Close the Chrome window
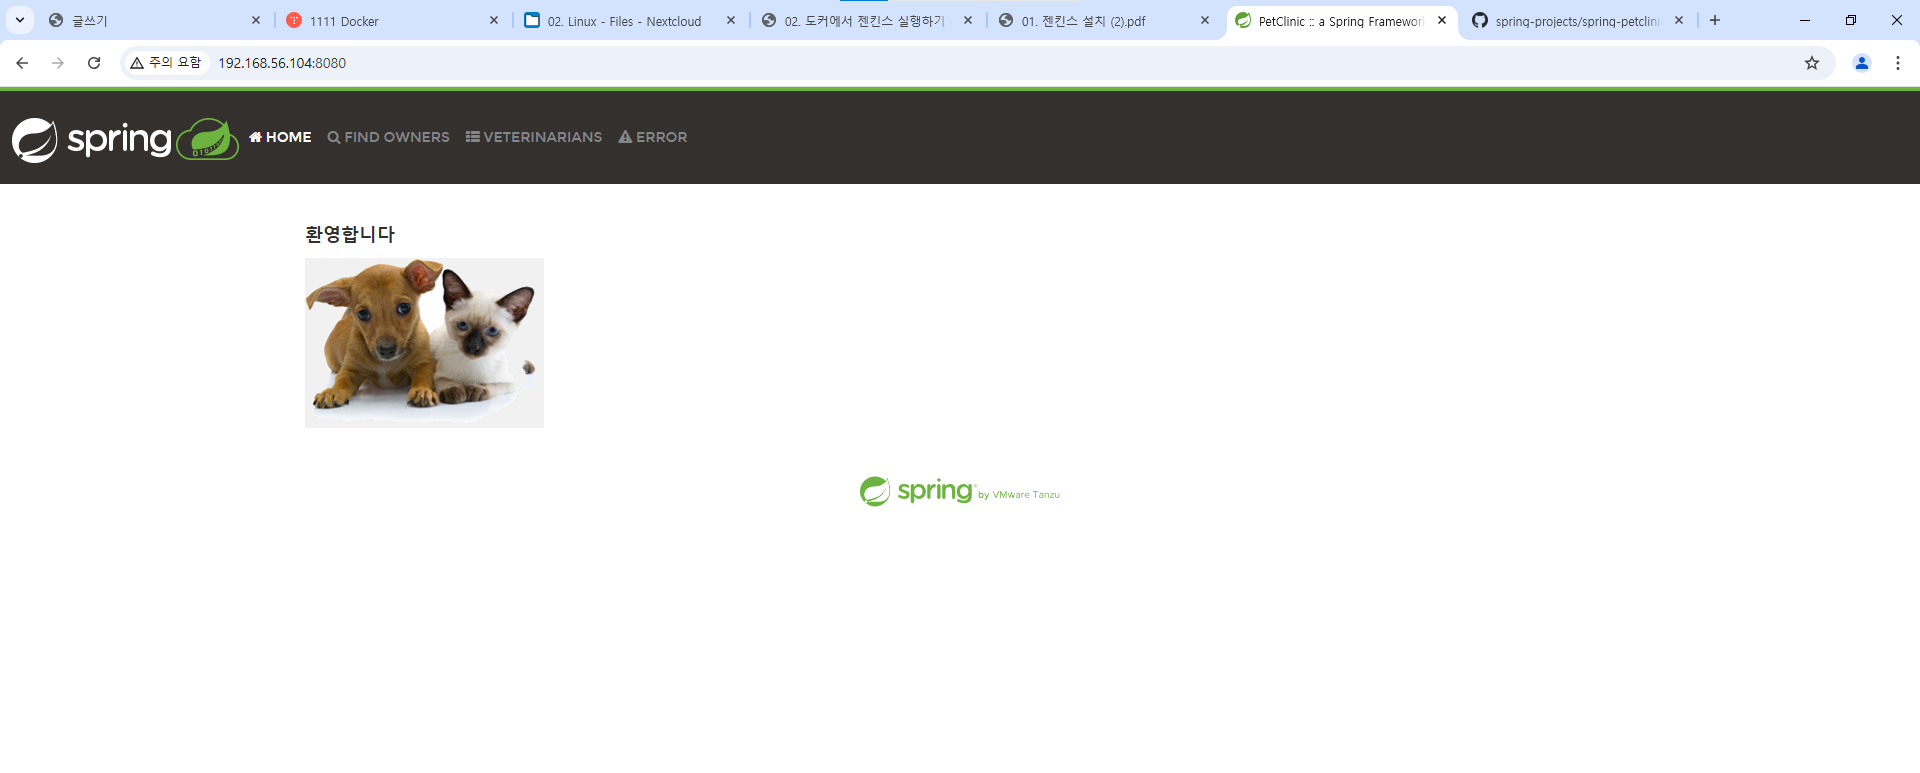Viewport: 1920px width, 773px height. [1897, 20]
